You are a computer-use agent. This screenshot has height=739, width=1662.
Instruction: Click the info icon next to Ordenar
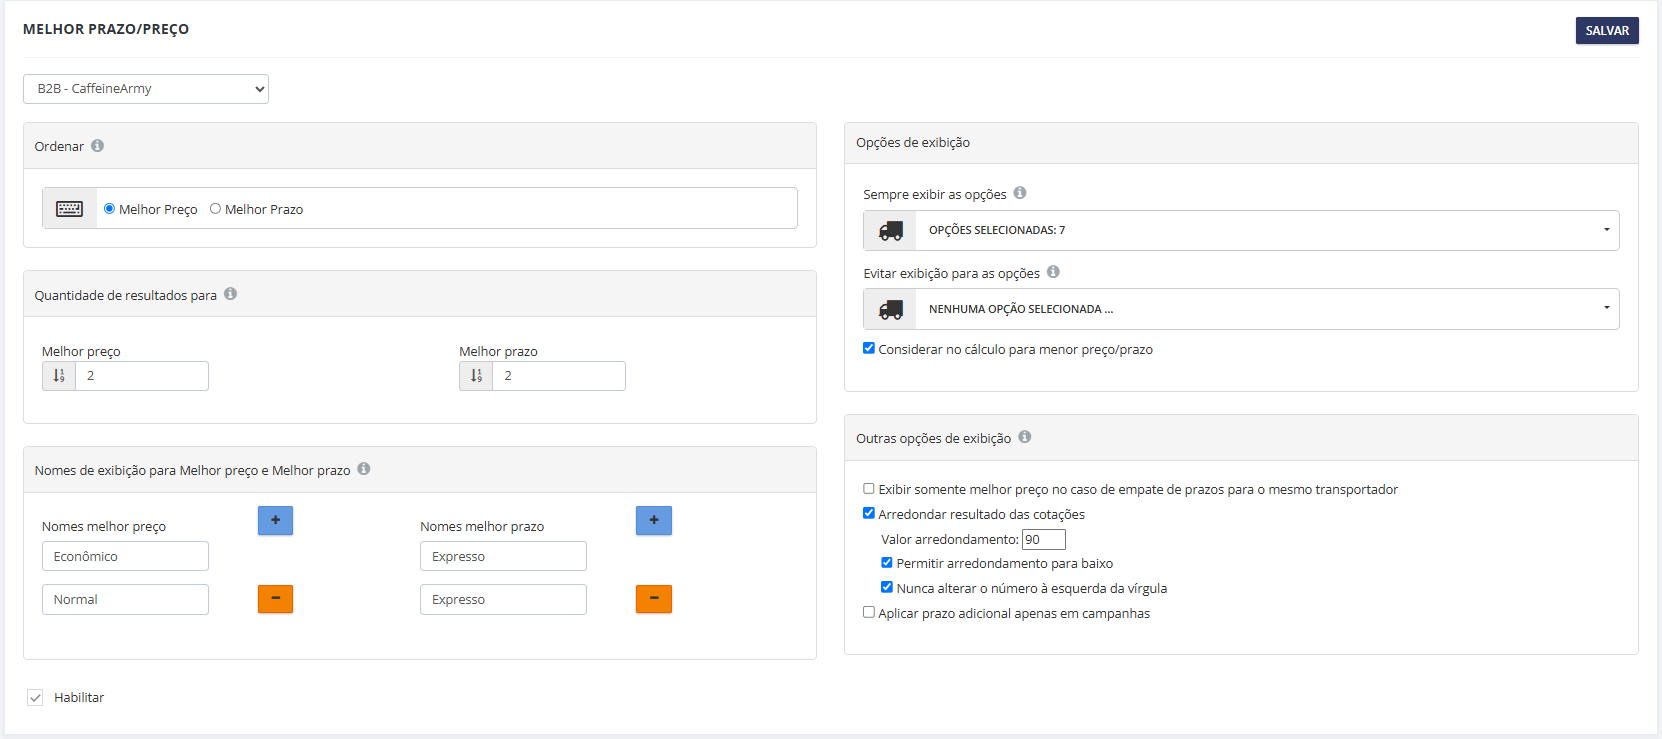coord(97,146)
